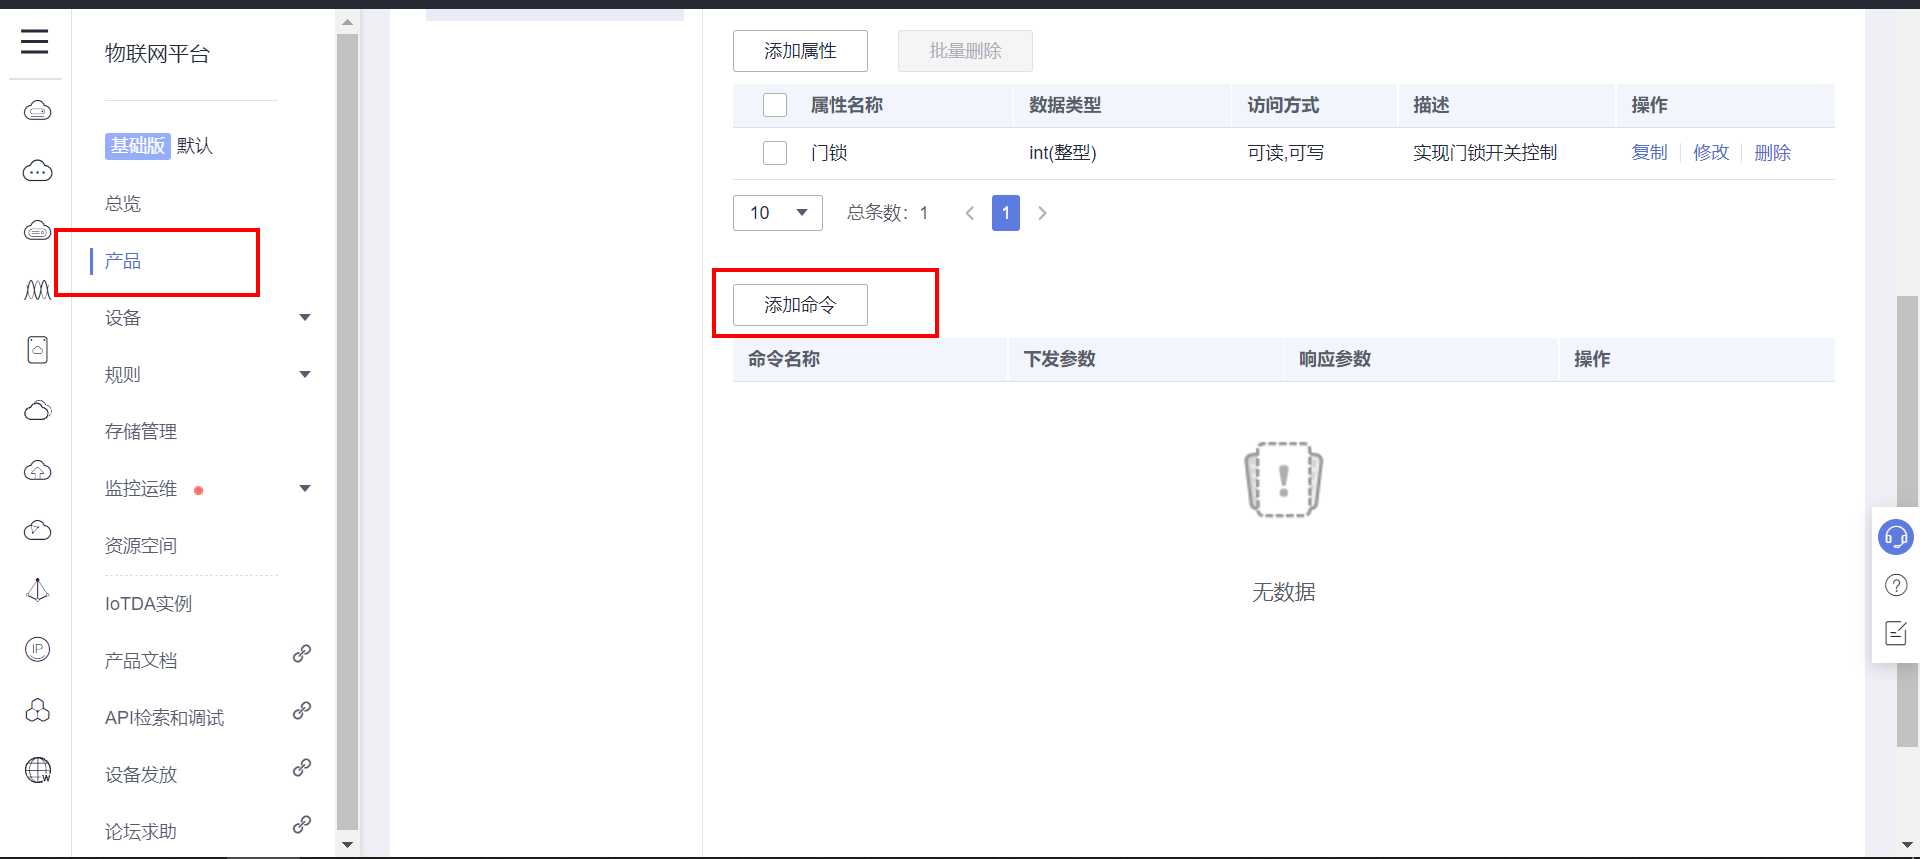The width and height of the screenshot is (1920, 859).
Task: Click the sailboat-shaped icon in the rail
Action: pos(37,590)
